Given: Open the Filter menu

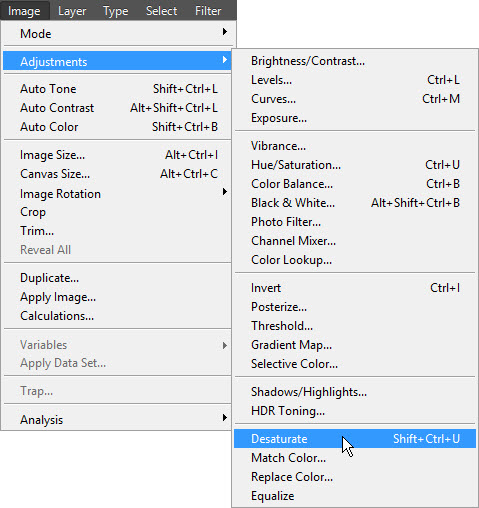Looking at the screenshot, I should coord(208,11).
